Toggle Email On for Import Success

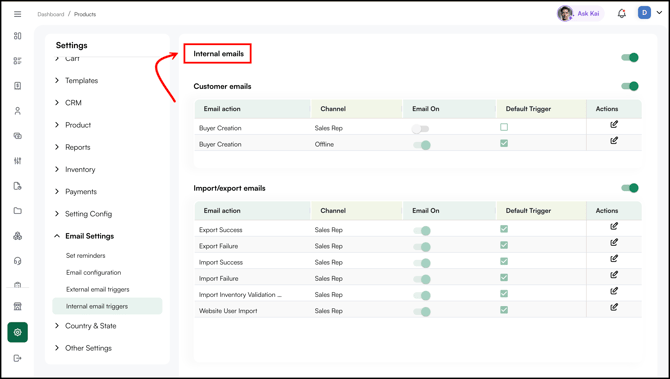tap(422, 263)
